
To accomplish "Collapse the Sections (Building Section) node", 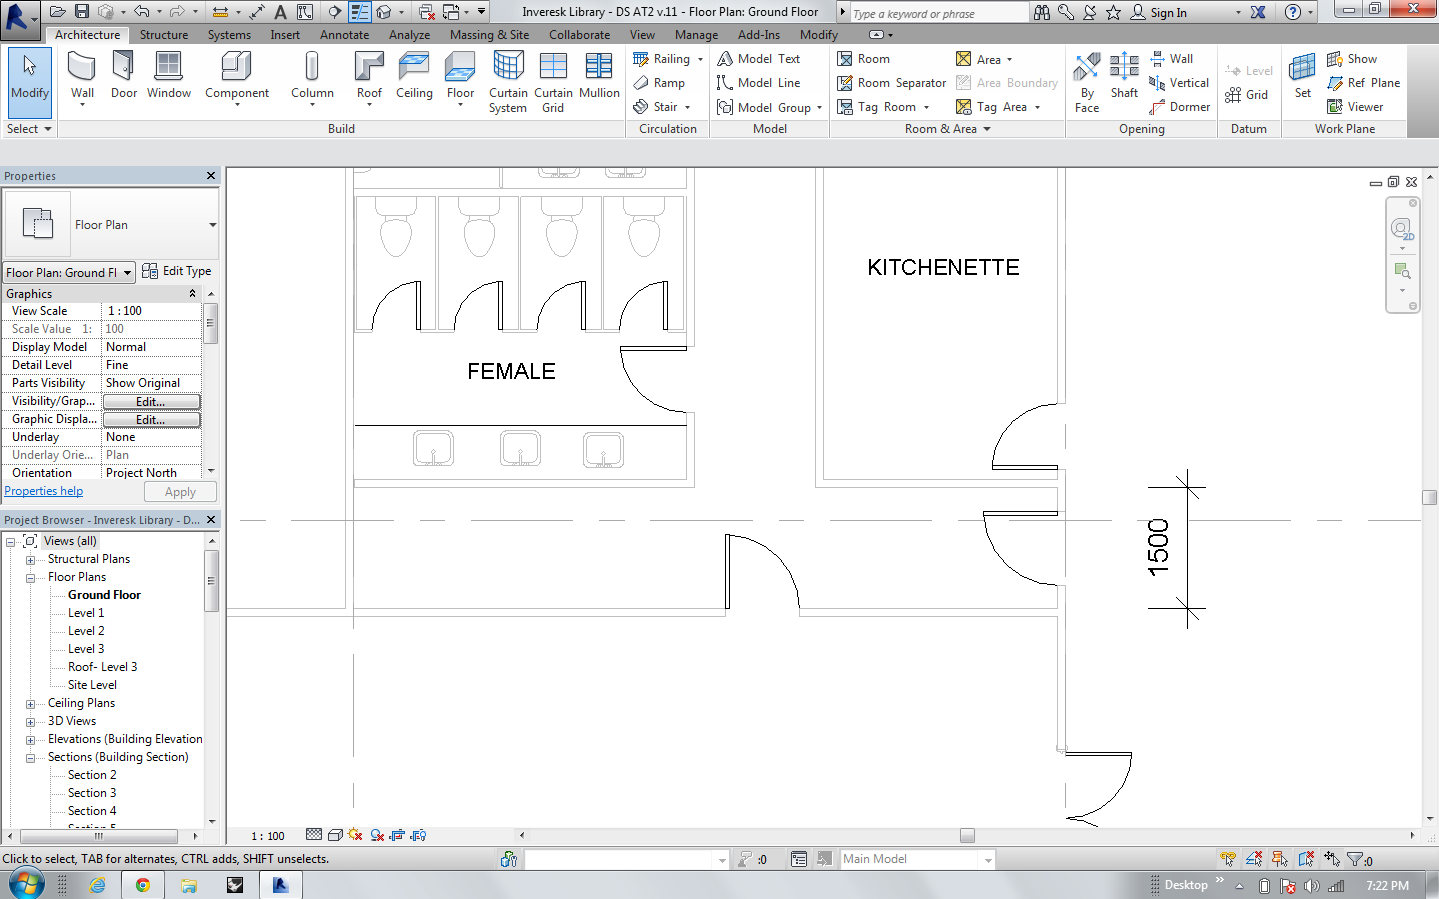I will click(x=30, y=757).
